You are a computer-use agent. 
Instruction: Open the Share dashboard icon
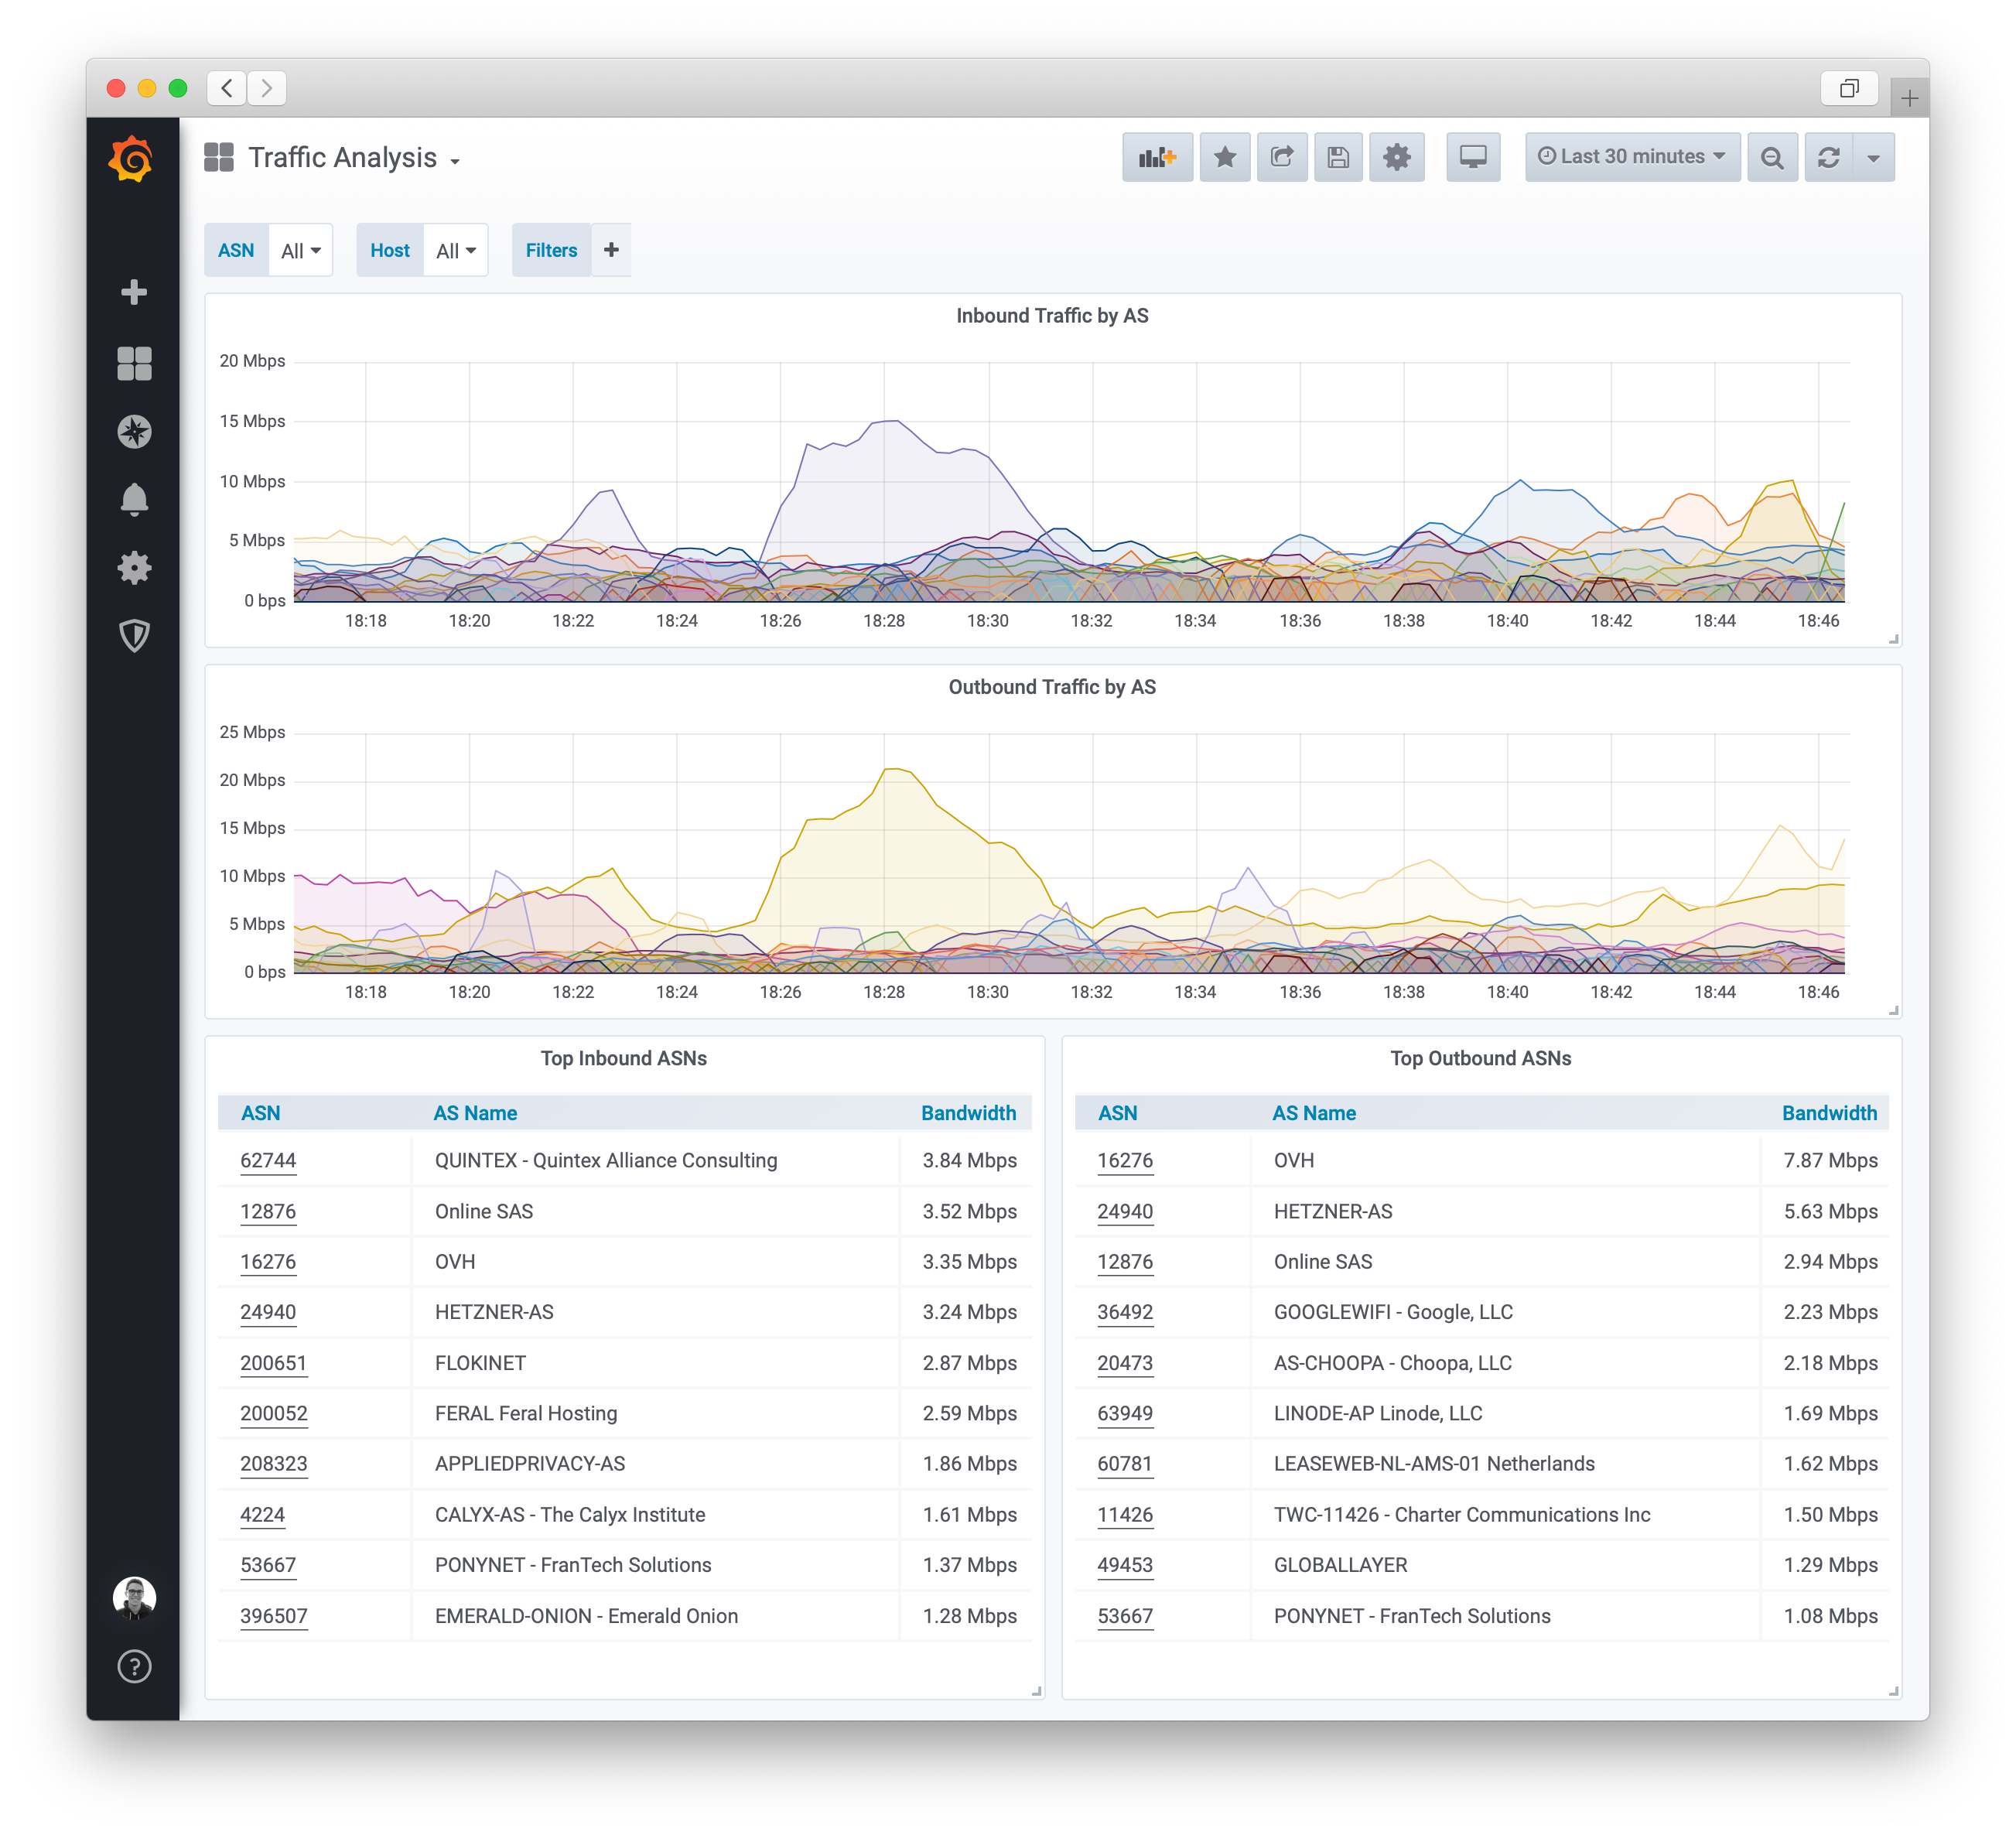[x=1281, y=157]
